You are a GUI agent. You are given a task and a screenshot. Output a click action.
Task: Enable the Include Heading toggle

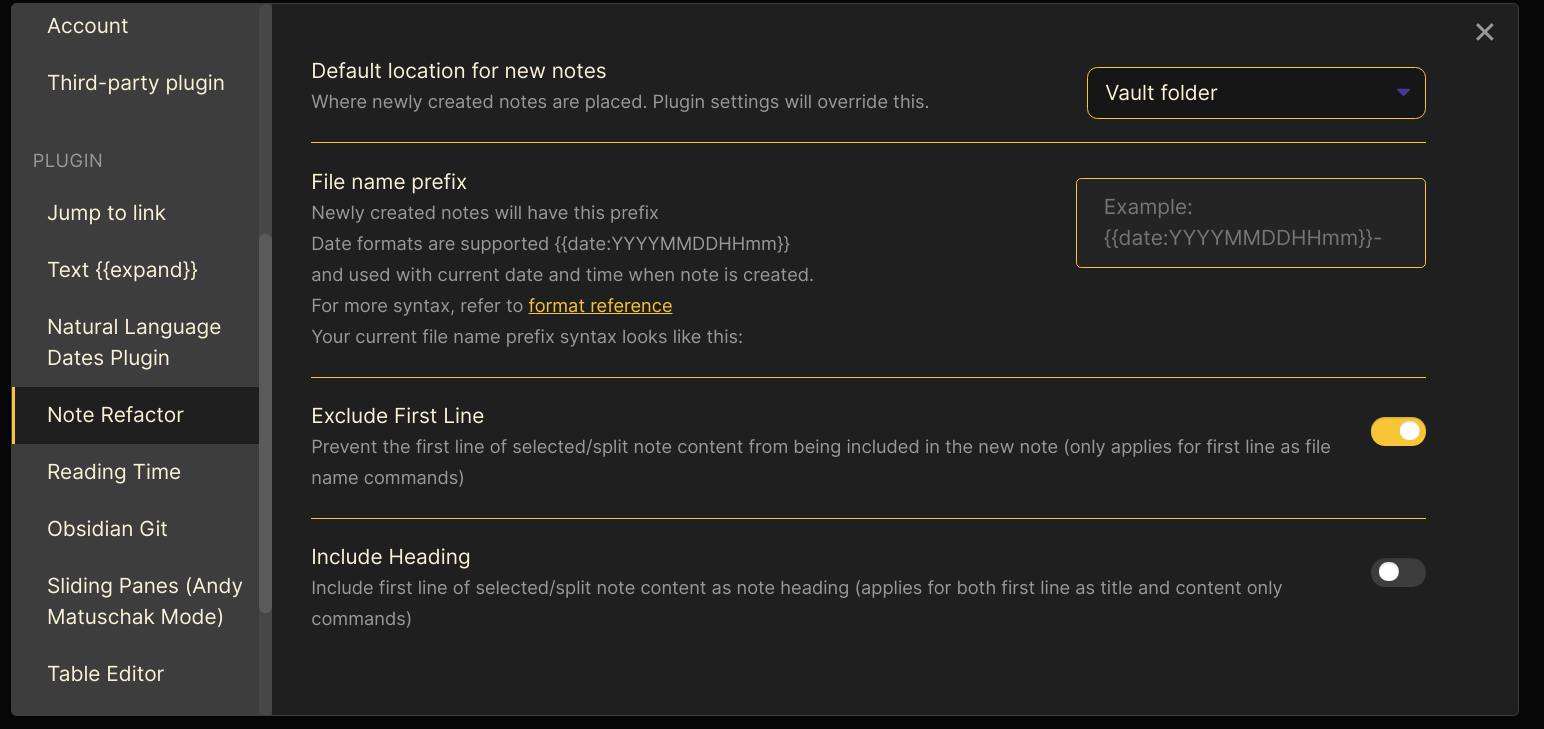coord(1398,572)
